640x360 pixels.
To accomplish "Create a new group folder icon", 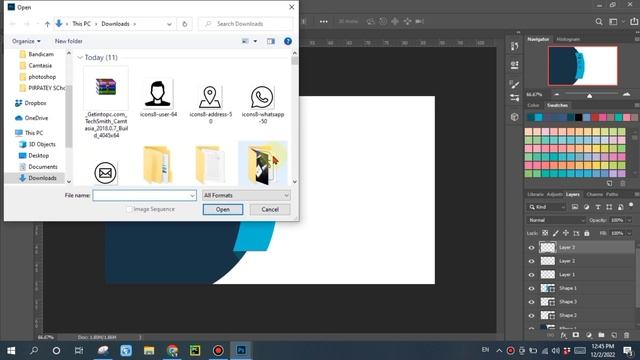I will (601, 335).
